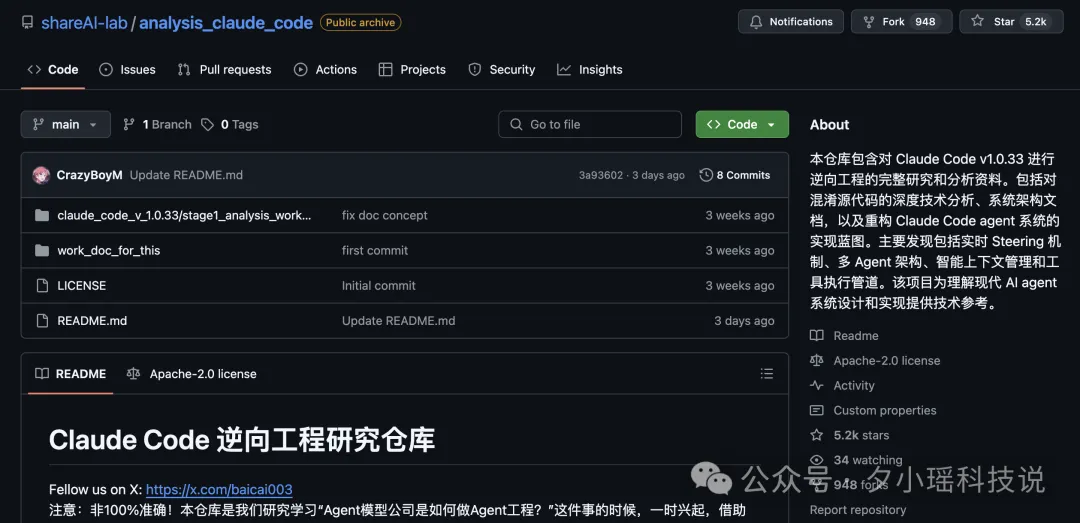Click the folder icon for claude_code_v_1.0.33
This screenshot has width=1080, height=523.
(42, 216)
